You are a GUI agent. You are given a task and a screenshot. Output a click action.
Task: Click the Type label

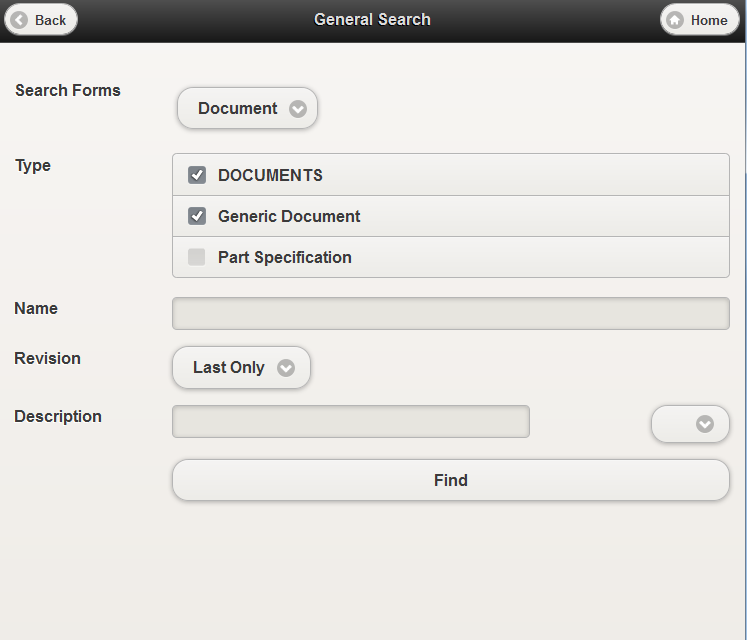point(33,165)
